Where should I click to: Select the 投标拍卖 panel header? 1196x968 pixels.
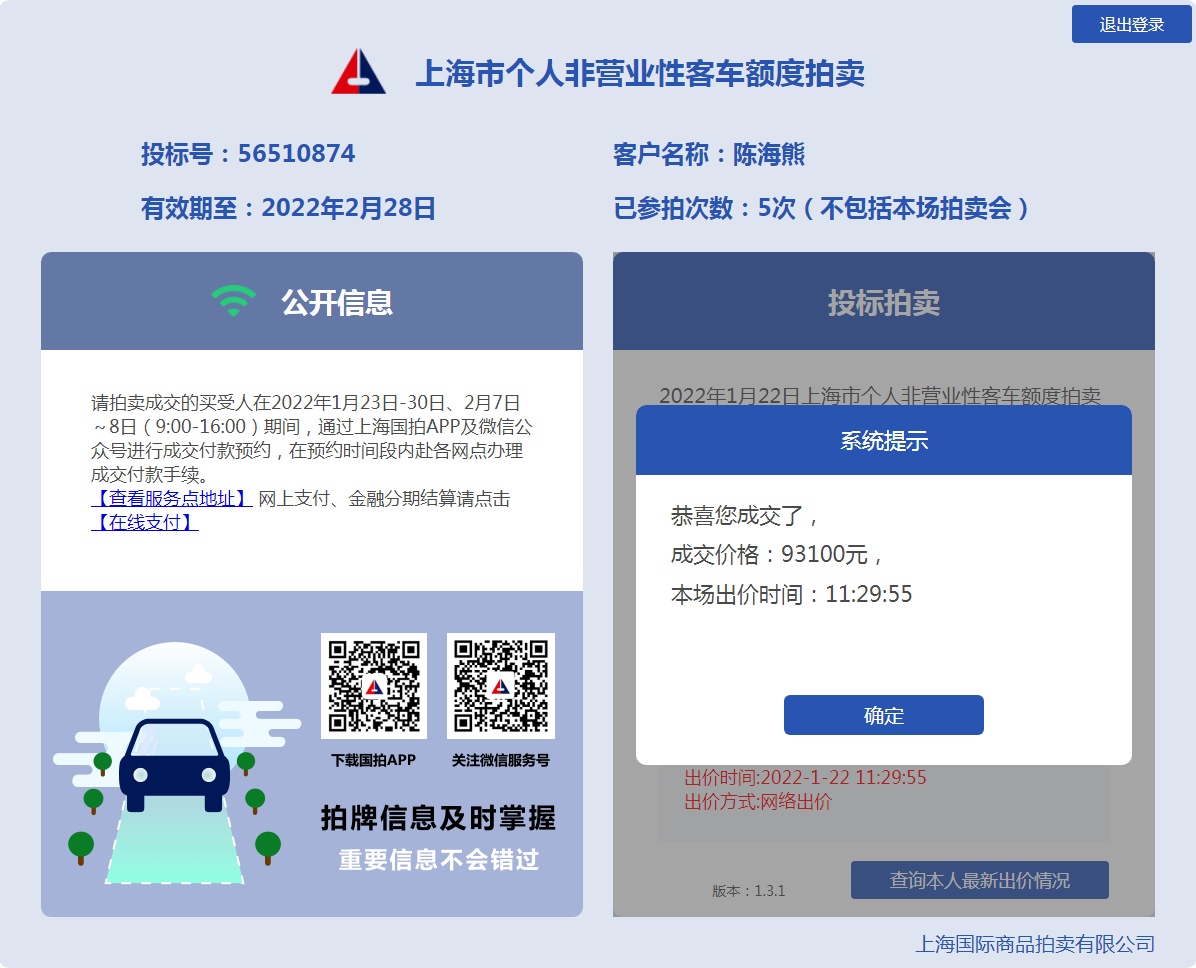pos(883,301)
